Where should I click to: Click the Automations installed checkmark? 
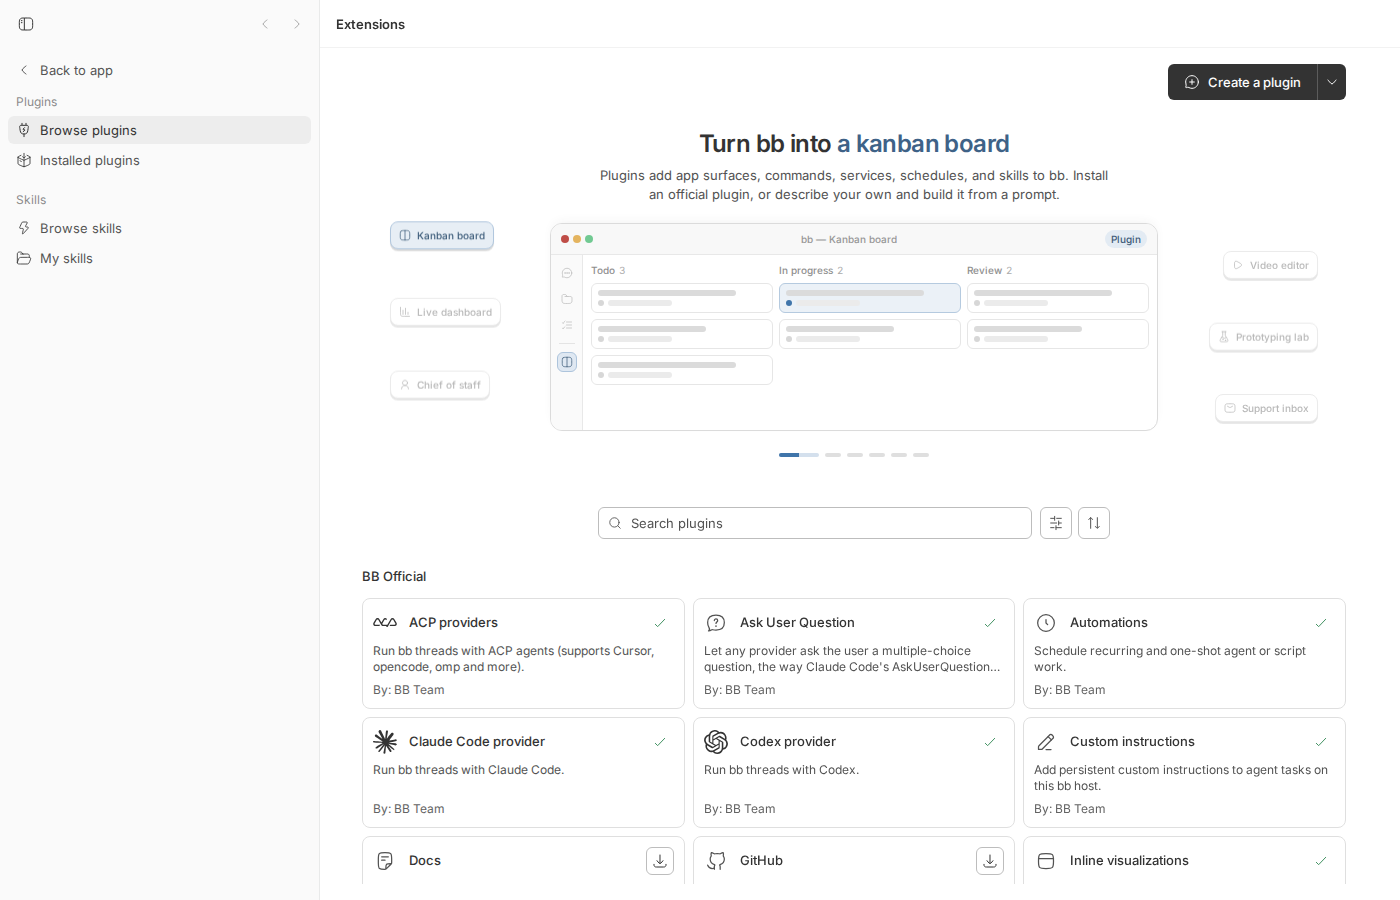click(1321, 623)
